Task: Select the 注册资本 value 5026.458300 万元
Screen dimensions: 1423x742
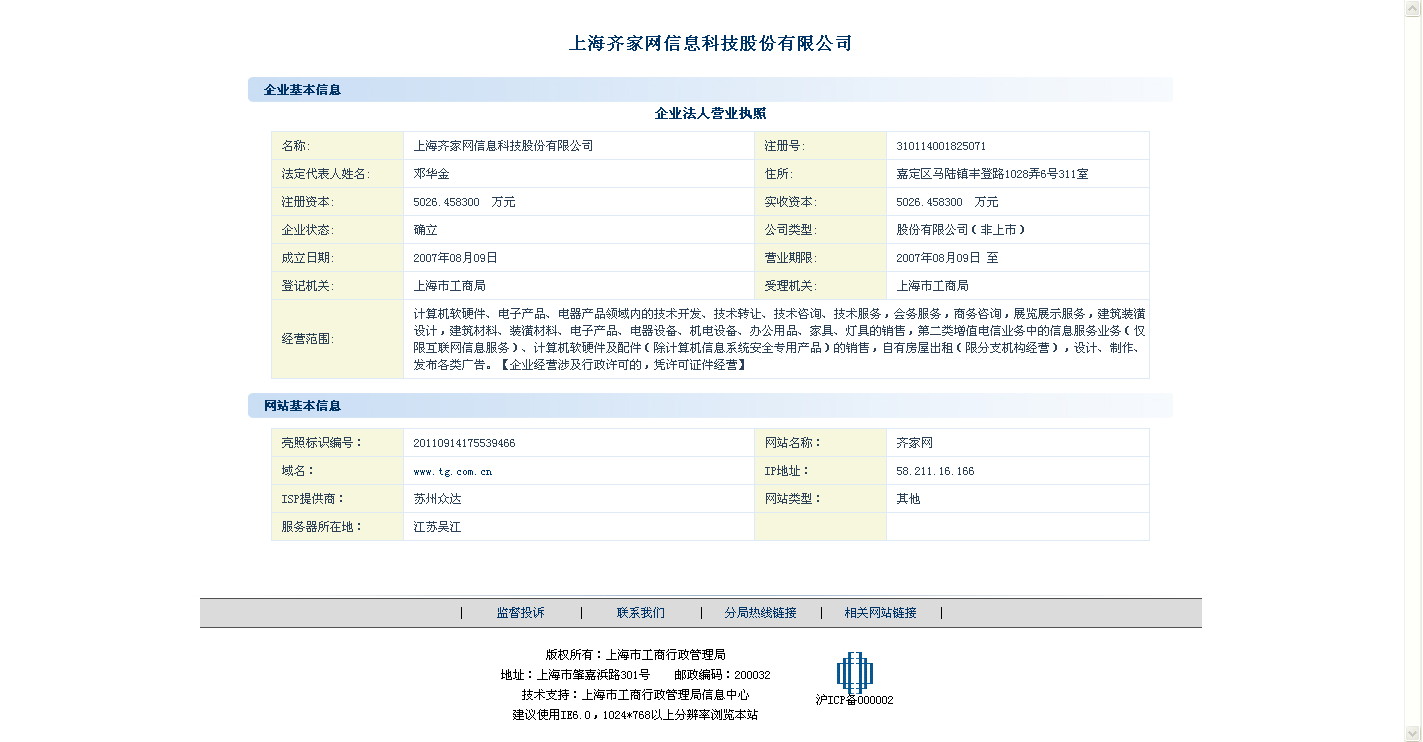Action: pyautogui.click(x=465, y=202)
